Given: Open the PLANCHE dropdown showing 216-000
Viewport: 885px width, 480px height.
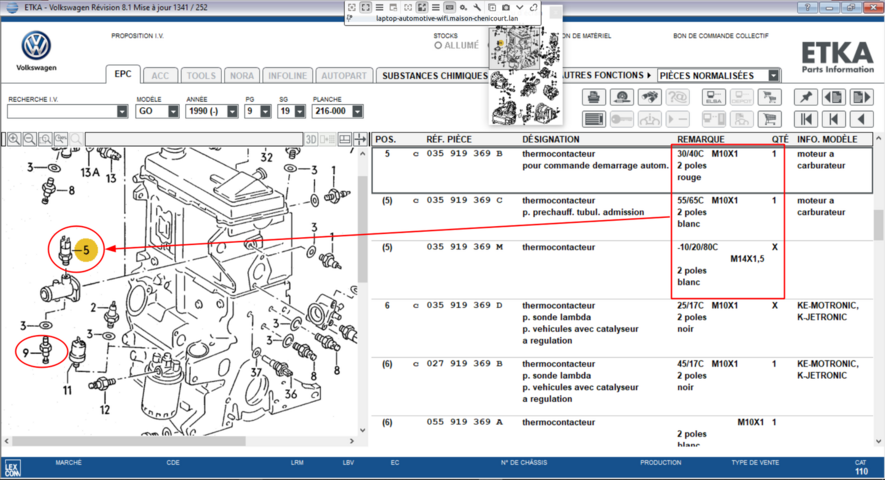Looking at the screenshot, I should tap(357, 111).
